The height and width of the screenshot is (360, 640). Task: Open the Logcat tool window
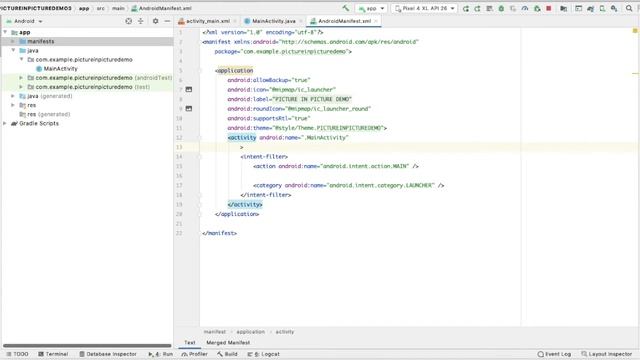point(263,354)
